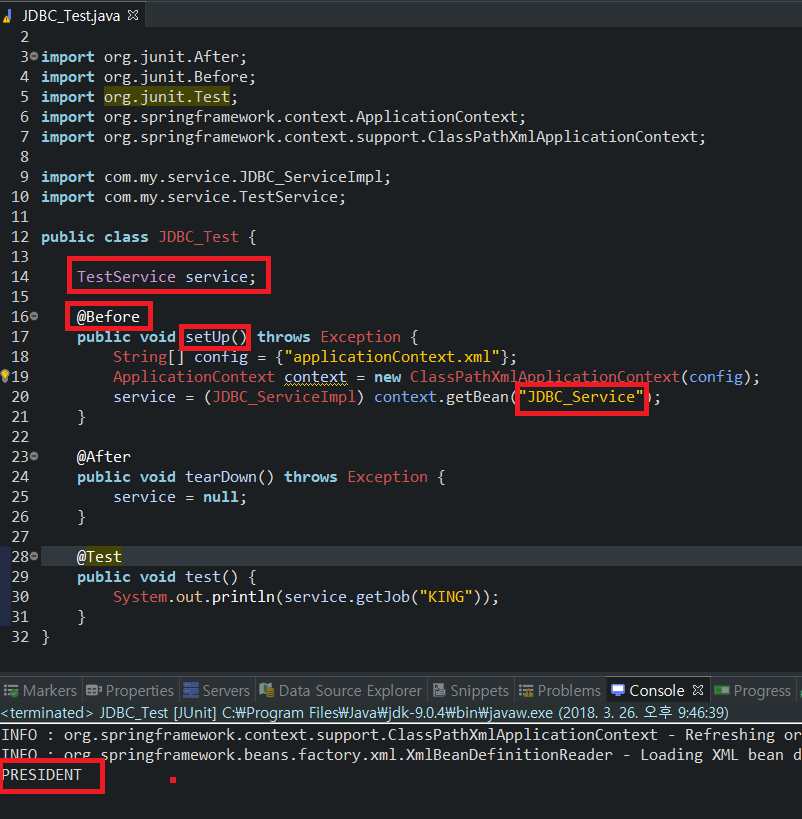This screenshot has height=819, width=802.
Task: Click the Markers tab icon
Action: pos(11,691)
